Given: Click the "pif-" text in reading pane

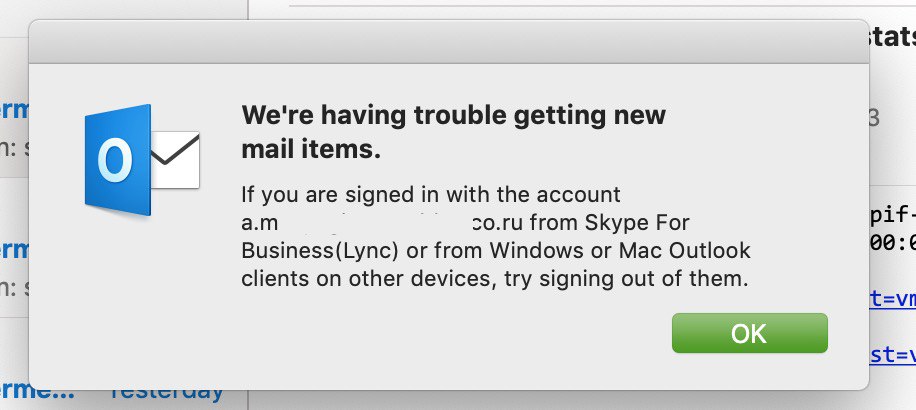Looking at the screenshot, I should (x=892, y=215).
